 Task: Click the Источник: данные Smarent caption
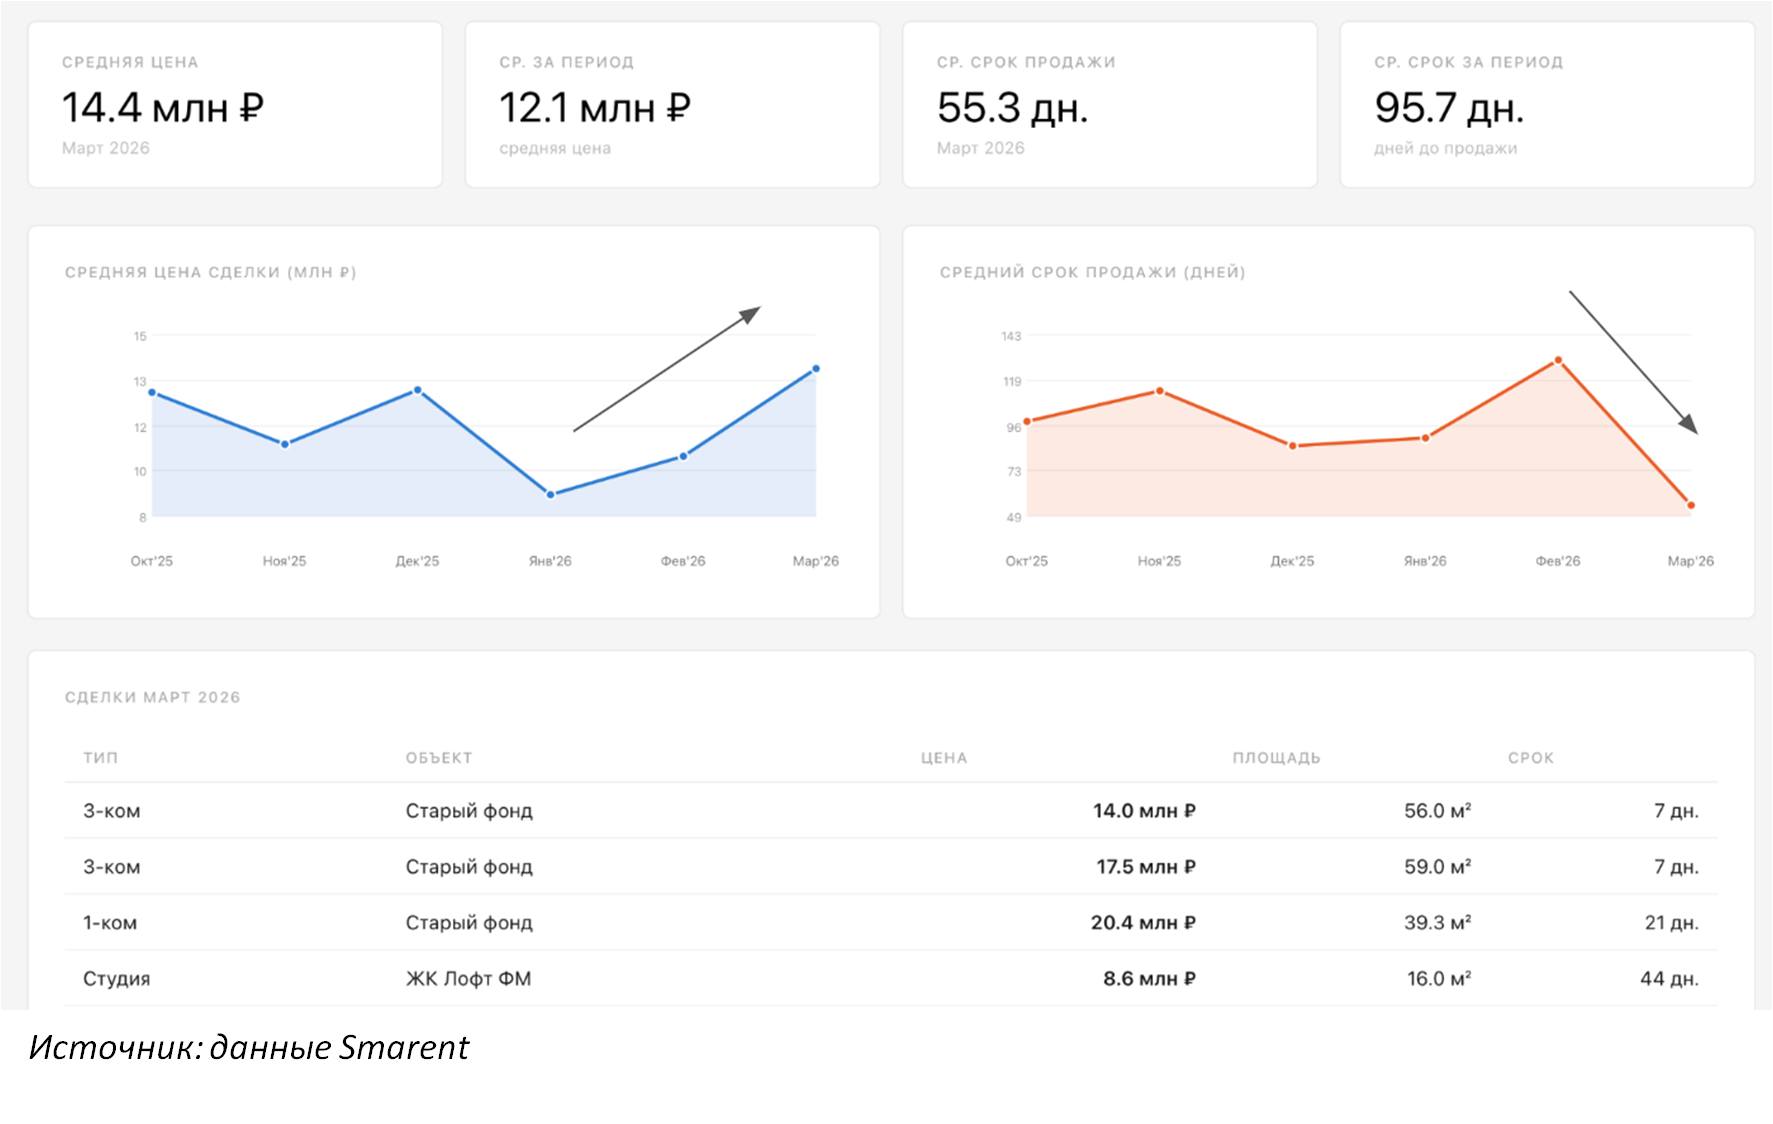[x=249, y=1047]
